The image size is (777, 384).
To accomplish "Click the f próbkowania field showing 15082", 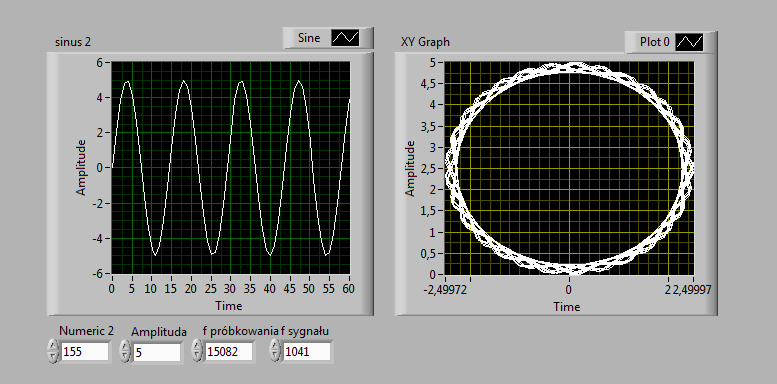I will (x=228, y=352).
